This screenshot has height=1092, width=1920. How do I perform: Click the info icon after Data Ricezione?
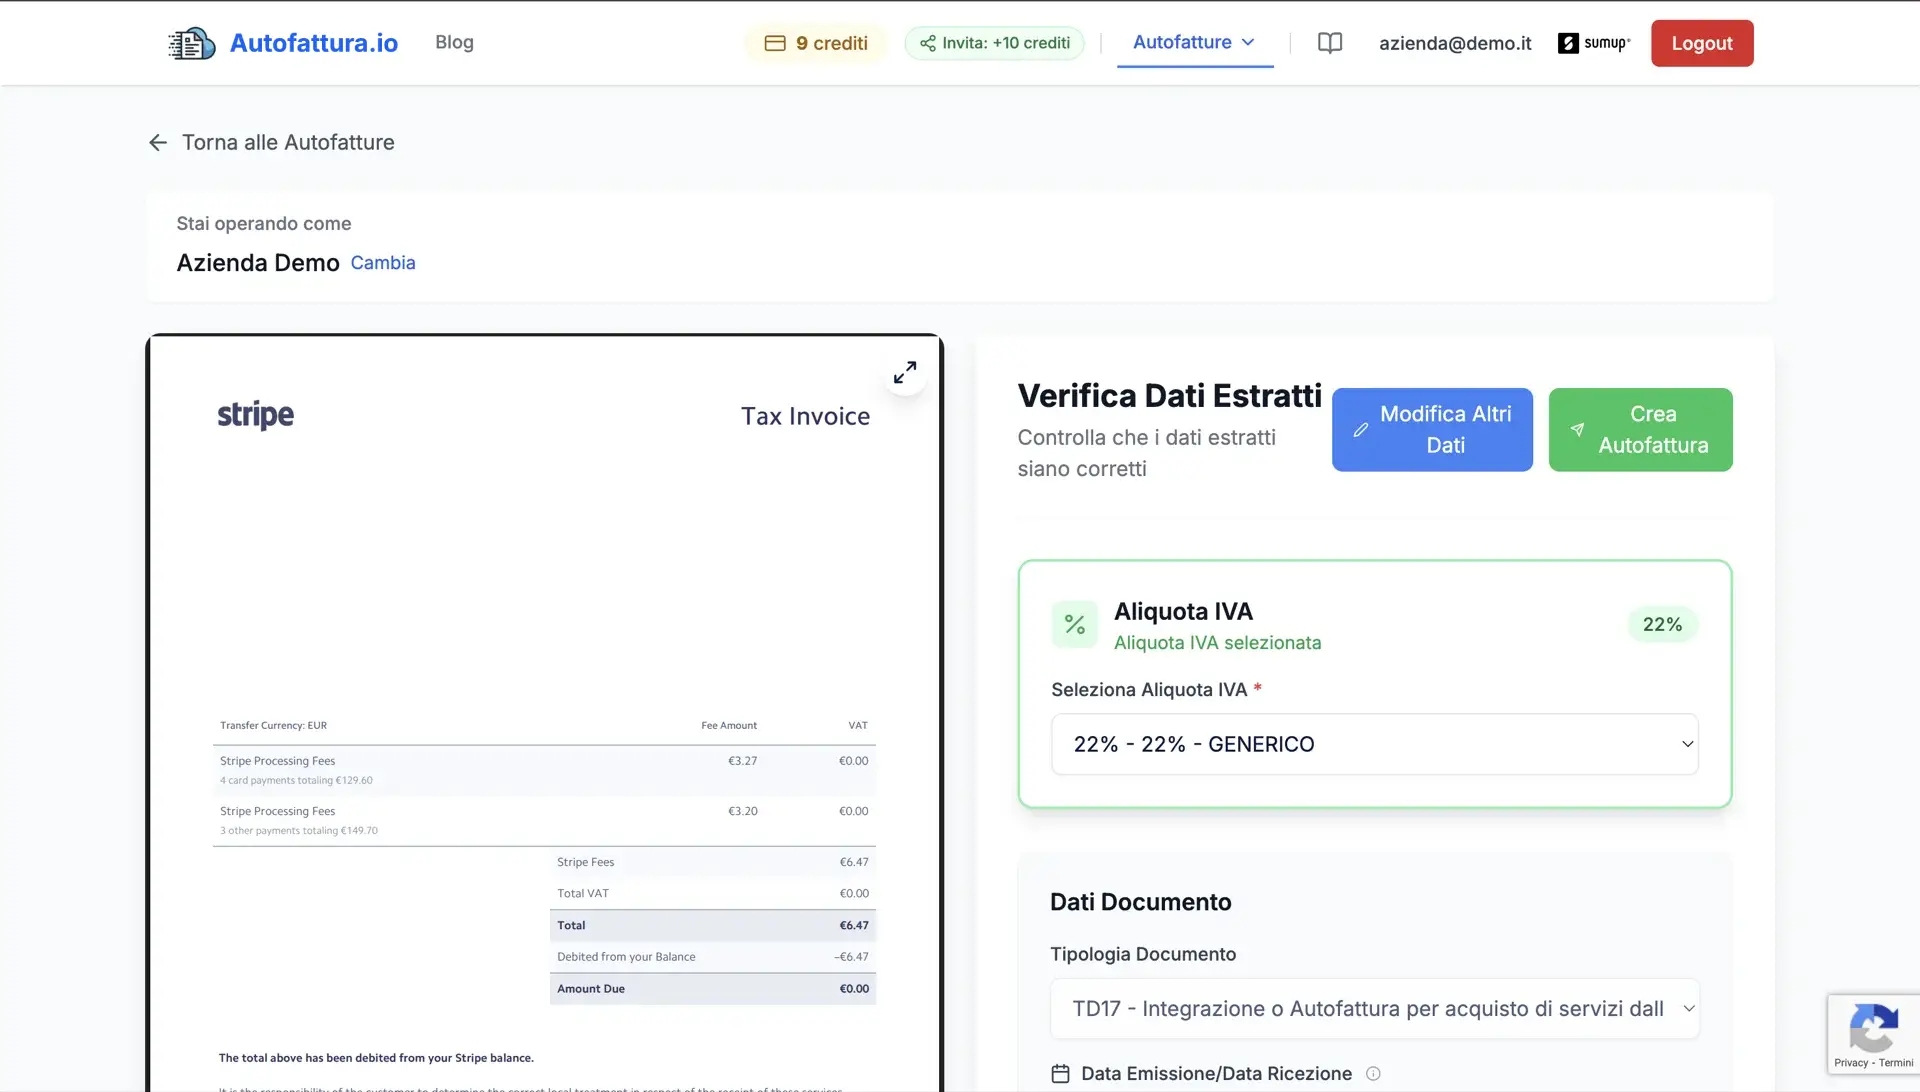coord(1373,1073)
